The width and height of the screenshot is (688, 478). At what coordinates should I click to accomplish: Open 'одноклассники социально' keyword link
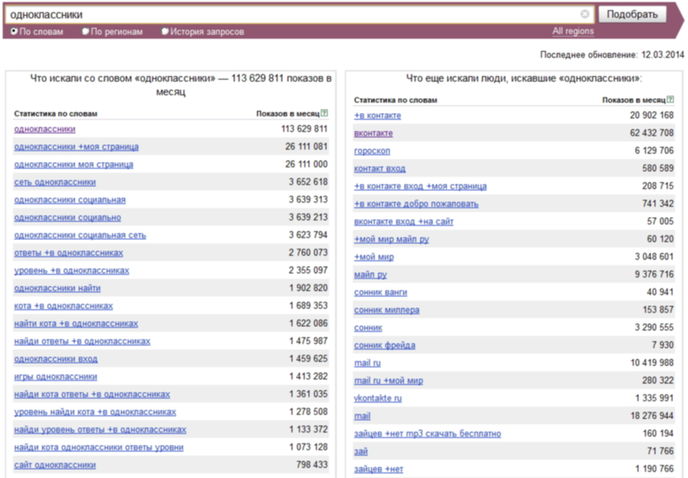click(x=68, y=217)
